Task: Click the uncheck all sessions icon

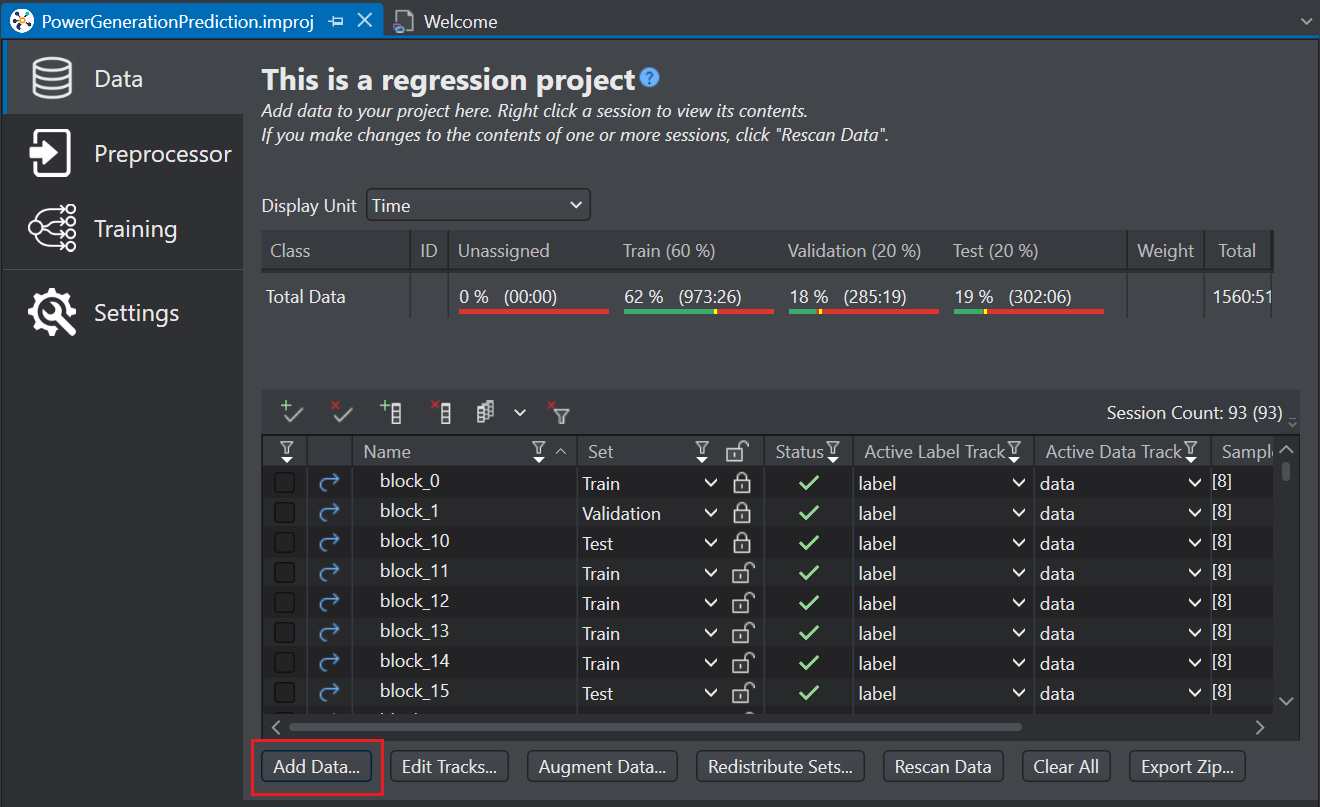Action: pos(342,411)
